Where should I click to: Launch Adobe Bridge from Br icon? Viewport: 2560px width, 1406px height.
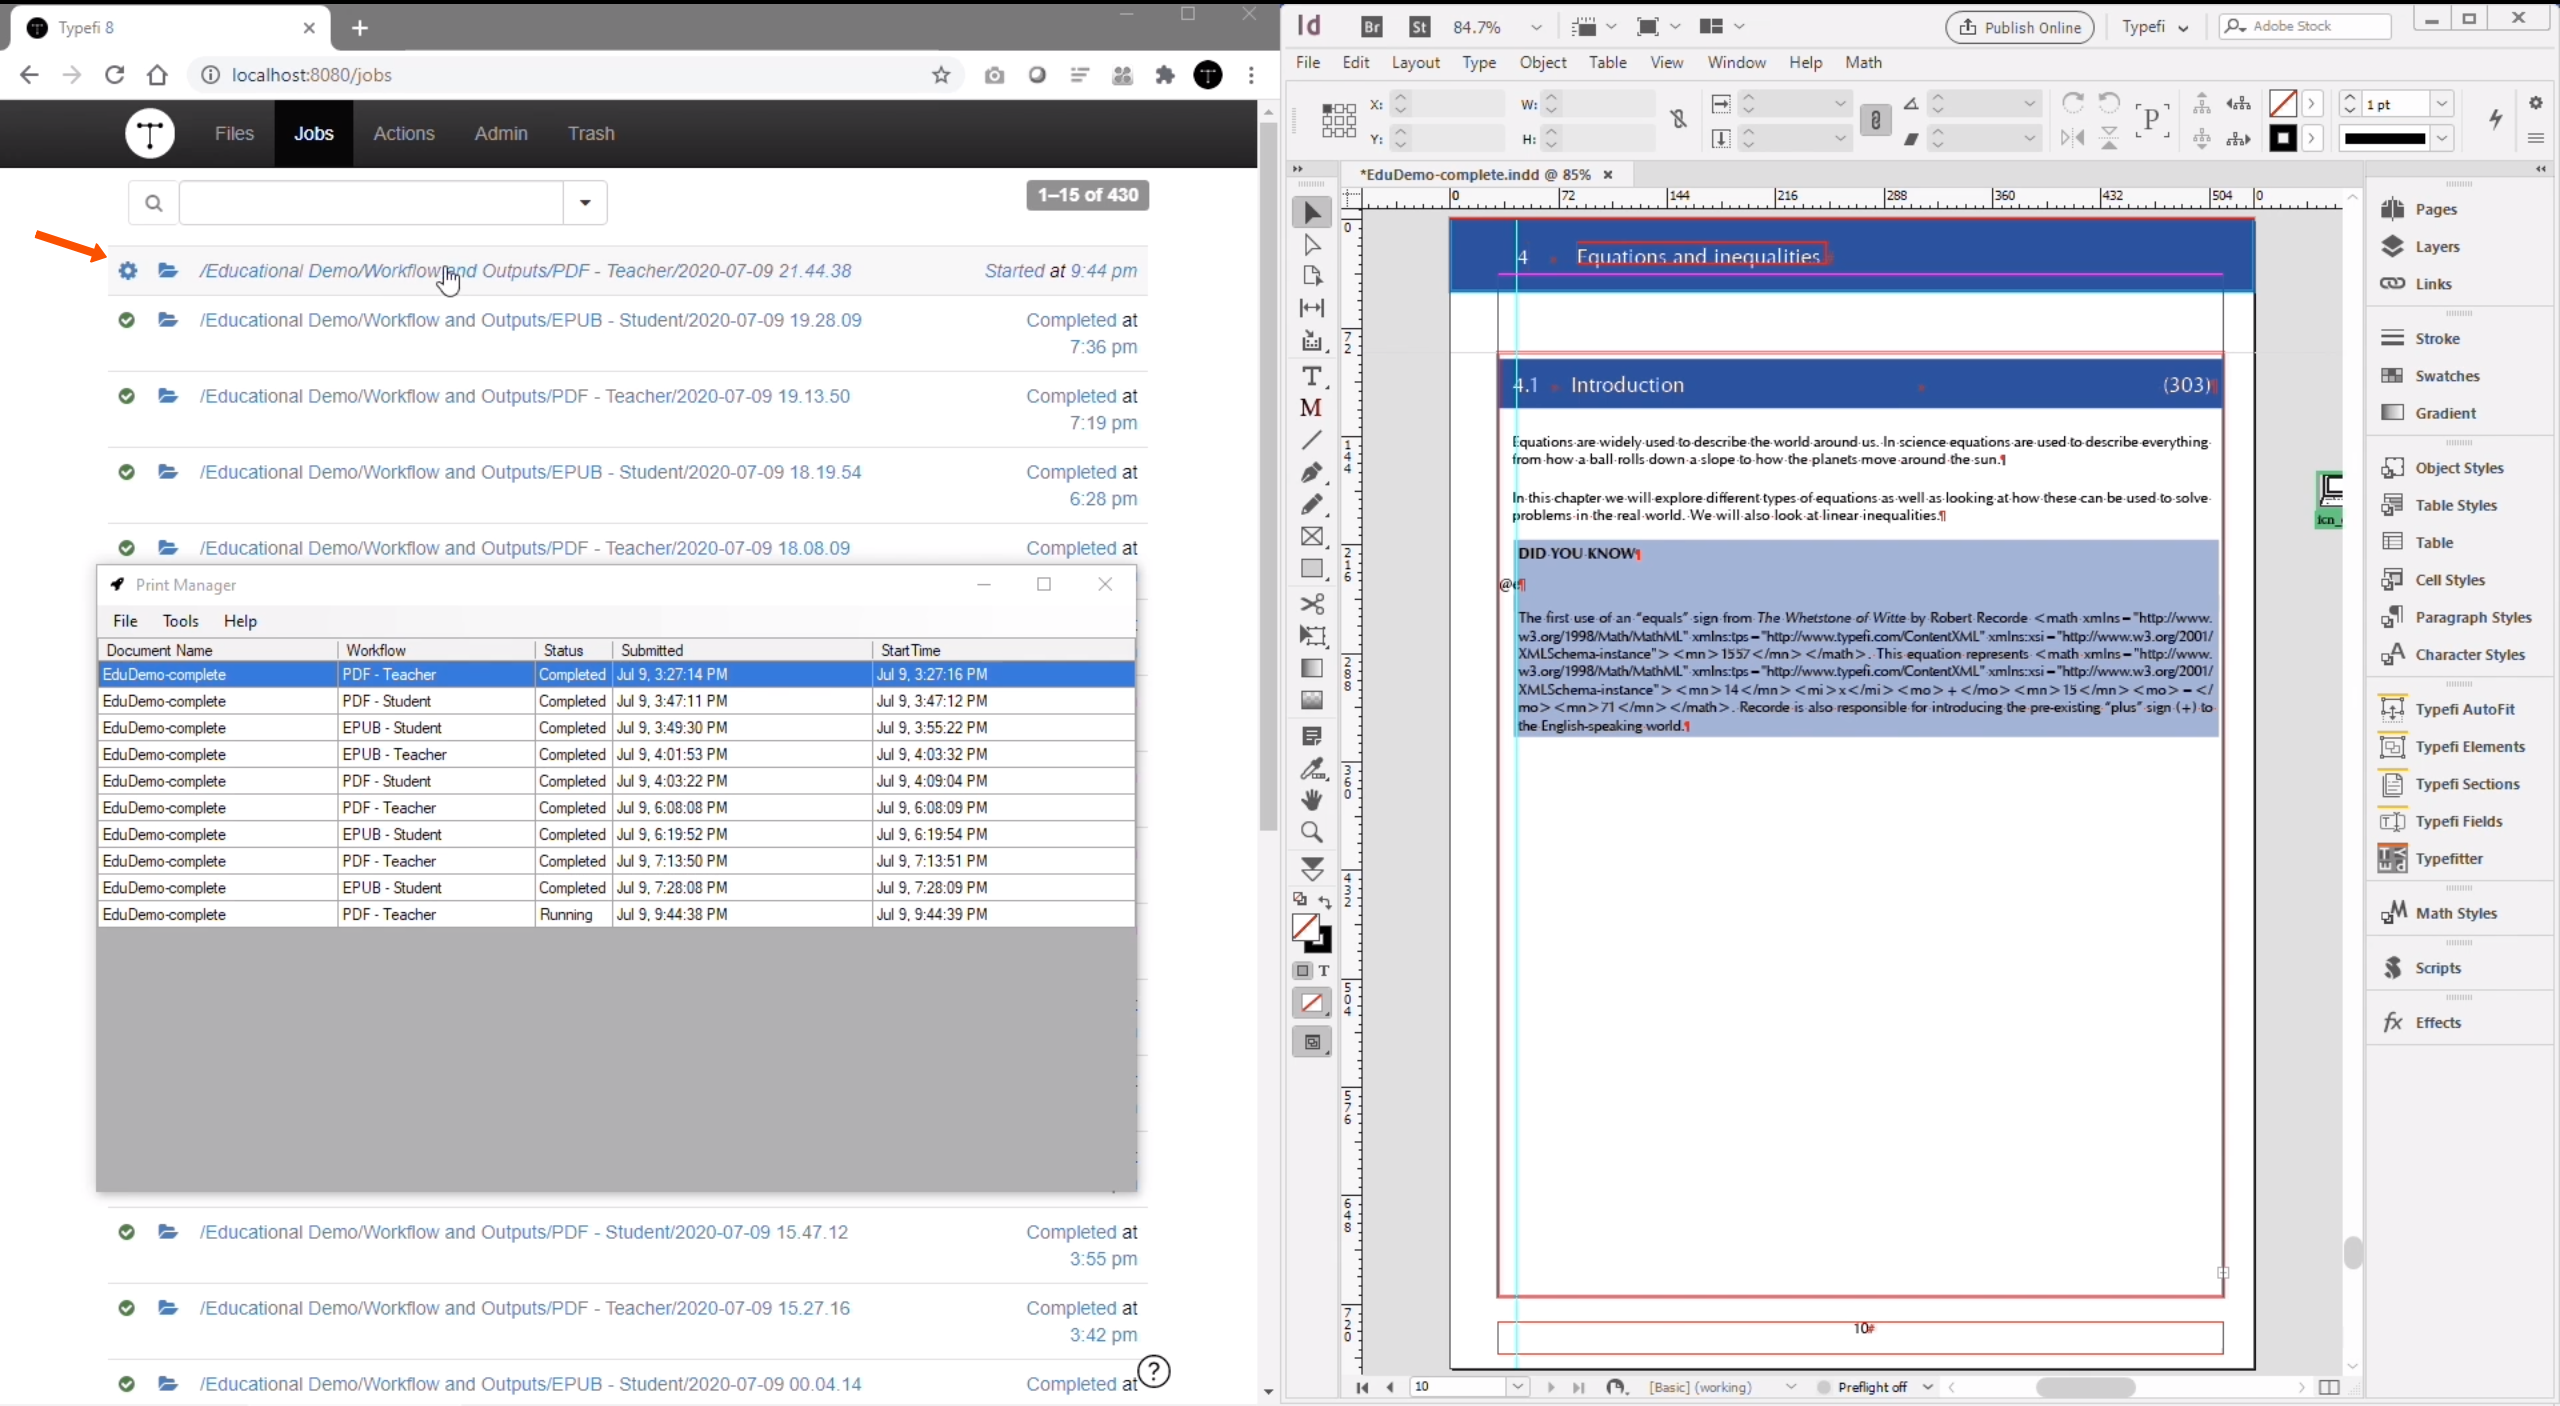pos(1372,27)
